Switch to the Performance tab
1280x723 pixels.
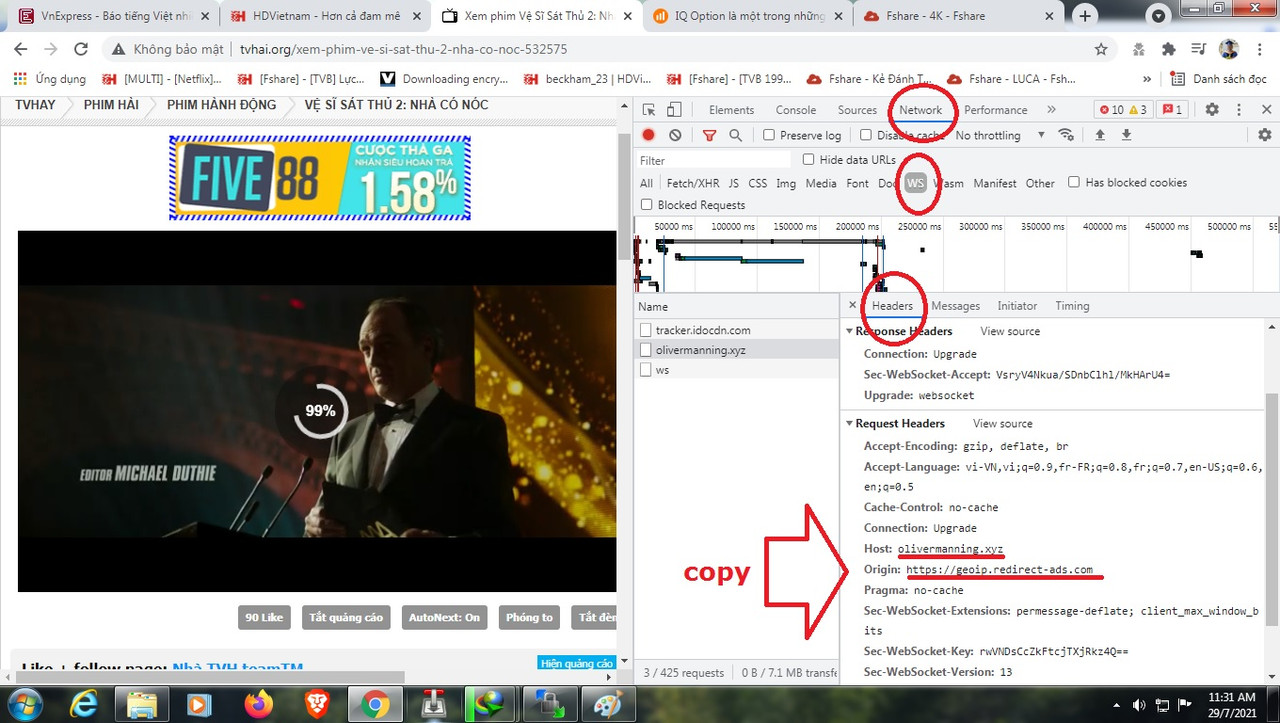pos(995,110)
